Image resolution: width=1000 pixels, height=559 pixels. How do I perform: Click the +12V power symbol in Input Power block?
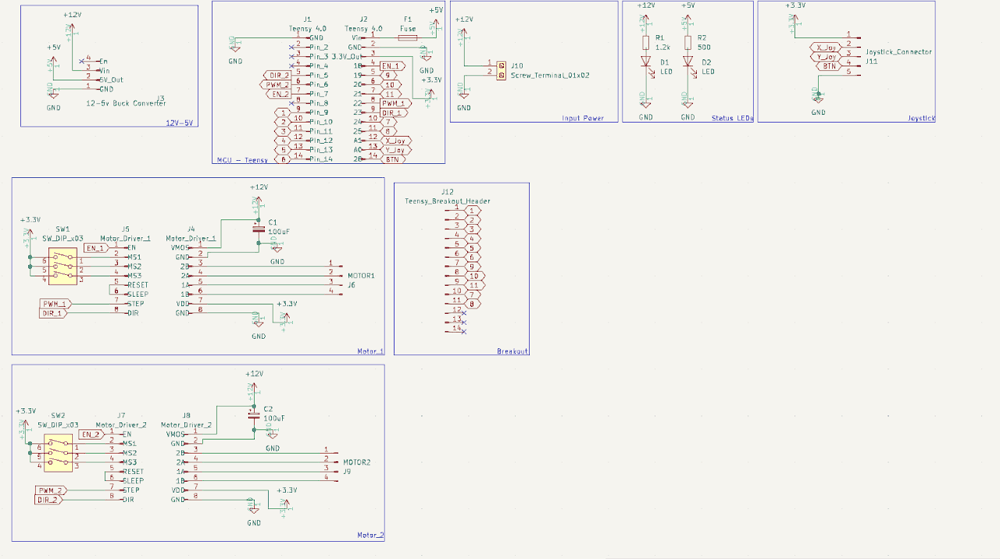point(464,34)
